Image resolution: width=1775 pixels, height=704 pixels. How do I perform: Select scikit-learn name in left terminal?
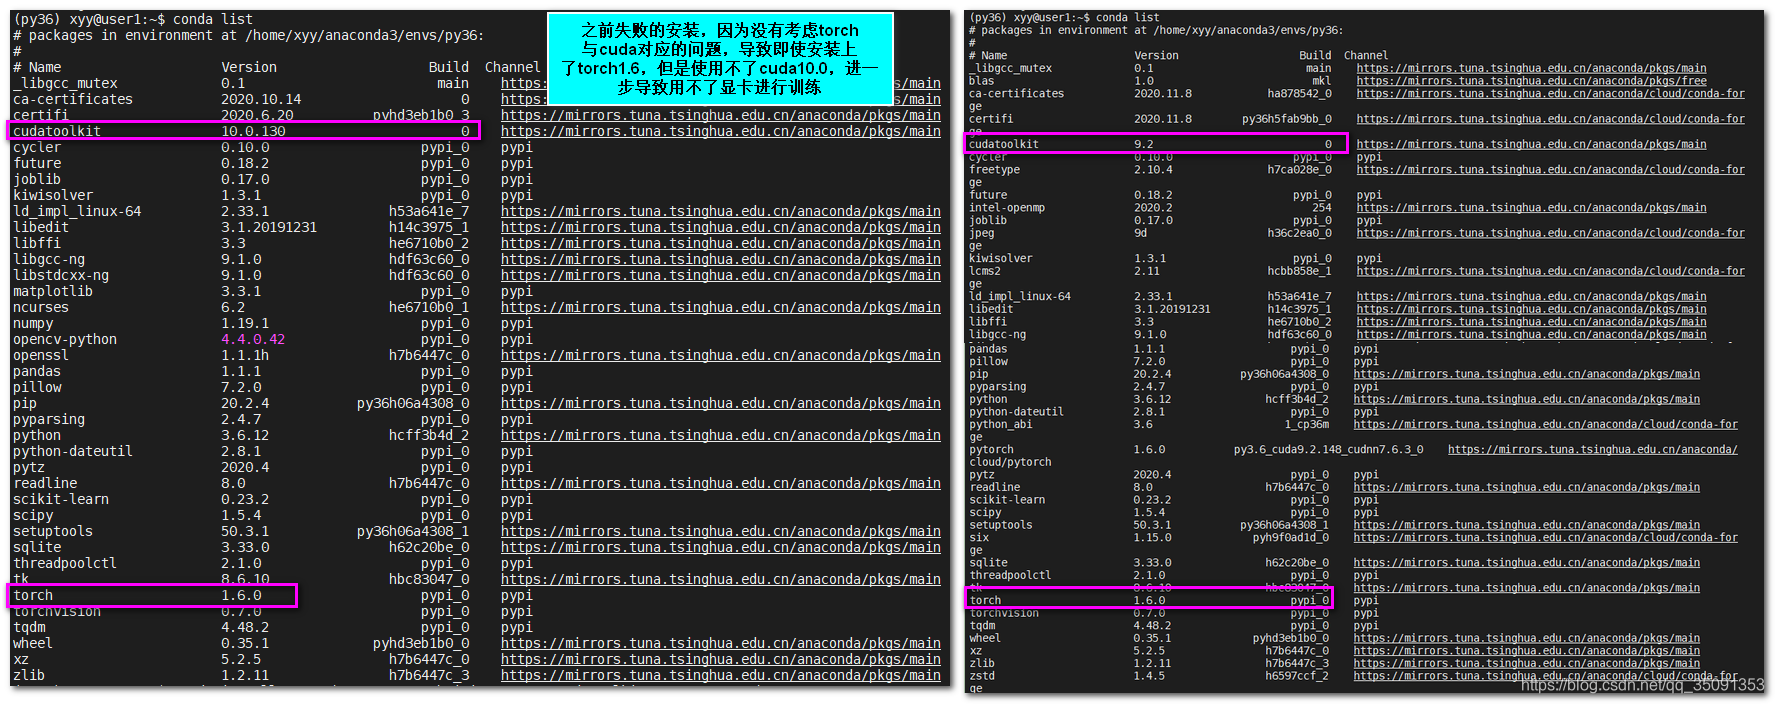point(61,499)
